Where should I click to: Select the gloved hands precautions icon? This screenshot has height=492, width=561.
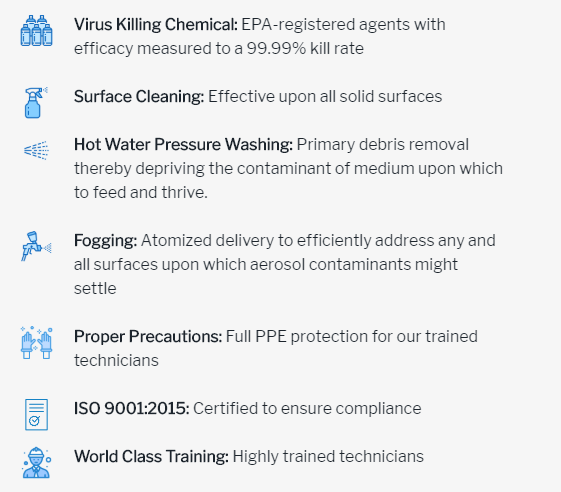point(36,342)
